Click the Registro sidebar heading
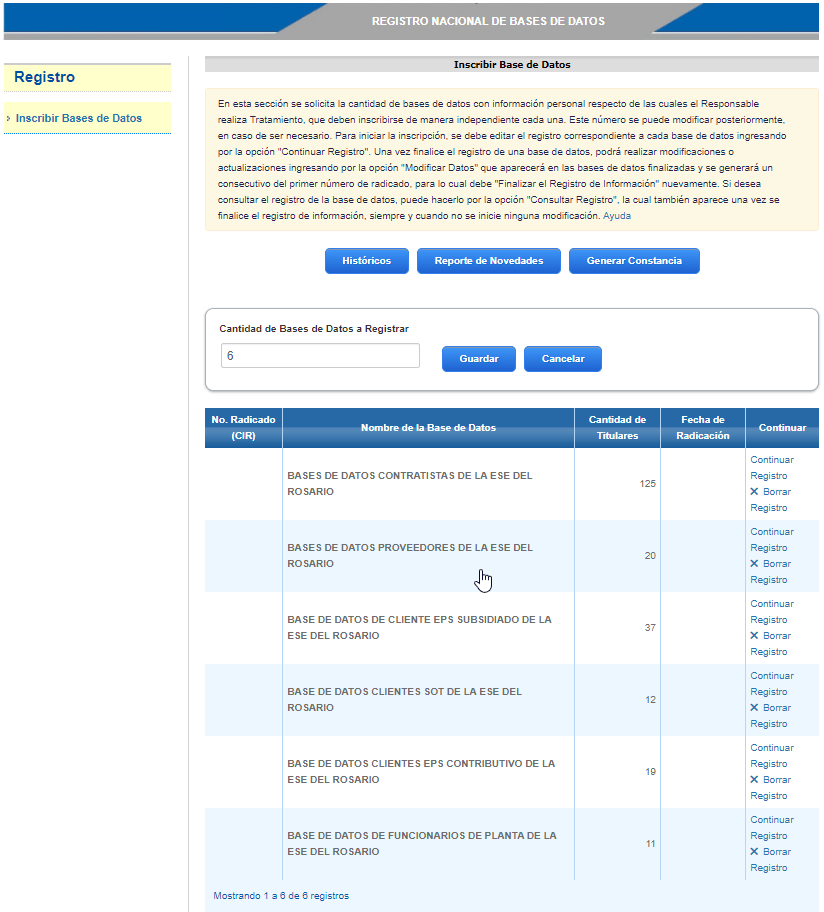This screenshot has height=912, width=824. coord(45,77)
